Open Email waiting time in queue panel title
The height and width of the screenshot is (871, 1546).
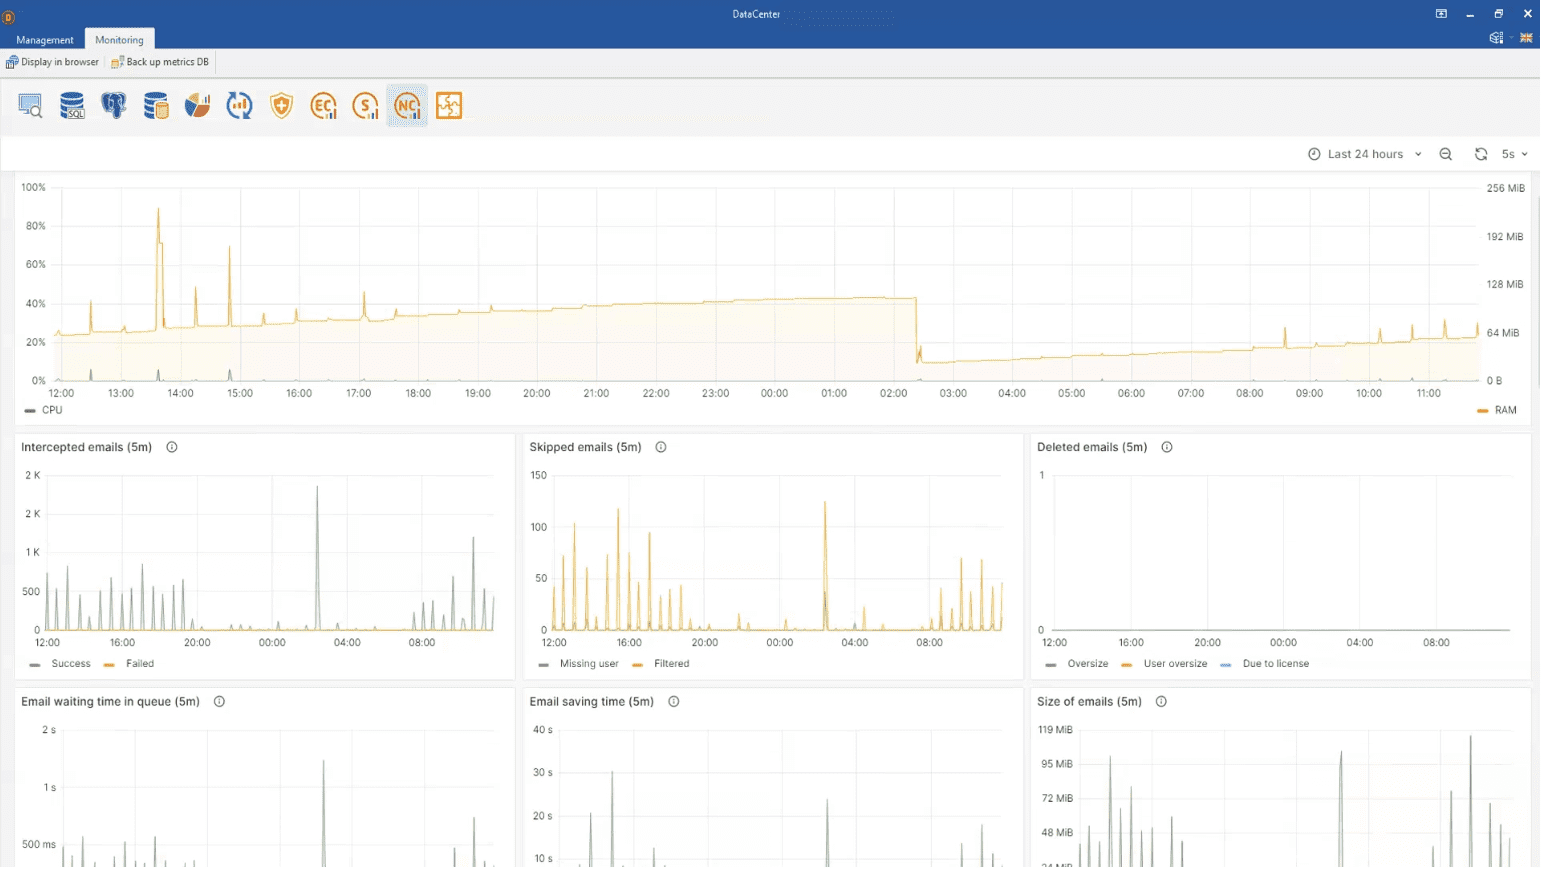(x=111, y=702)
